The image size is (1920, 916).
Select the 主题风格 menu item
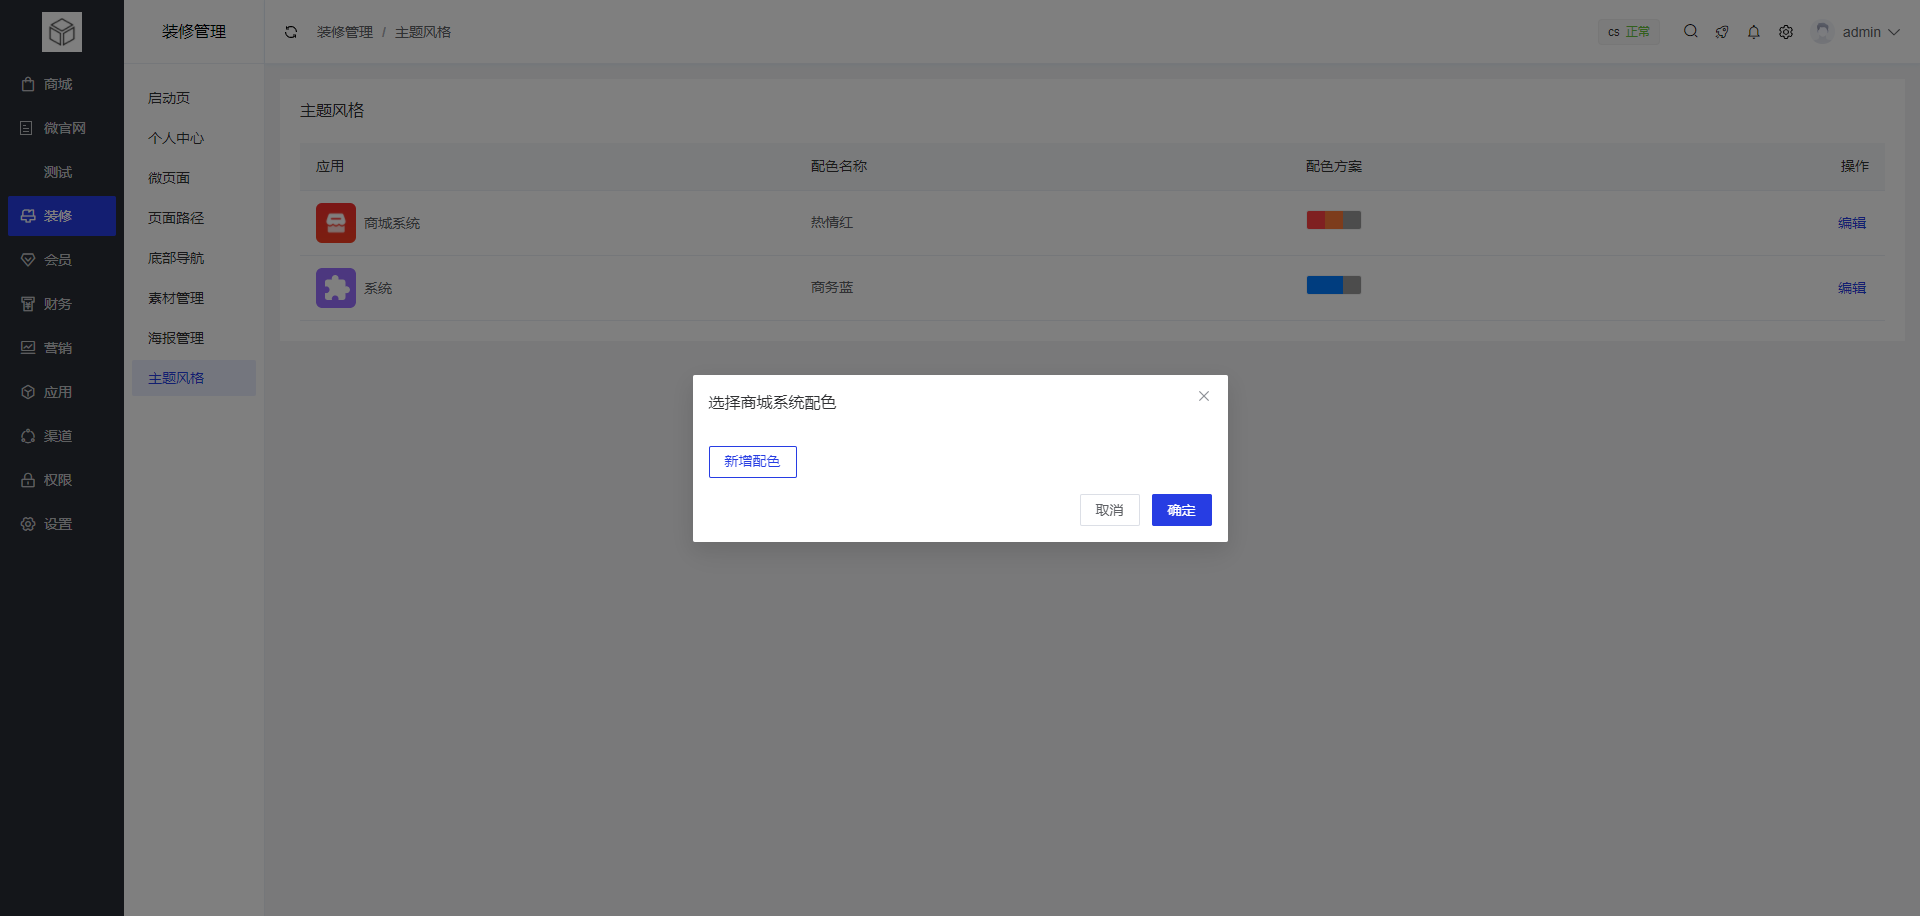click(x=175, y=377)
